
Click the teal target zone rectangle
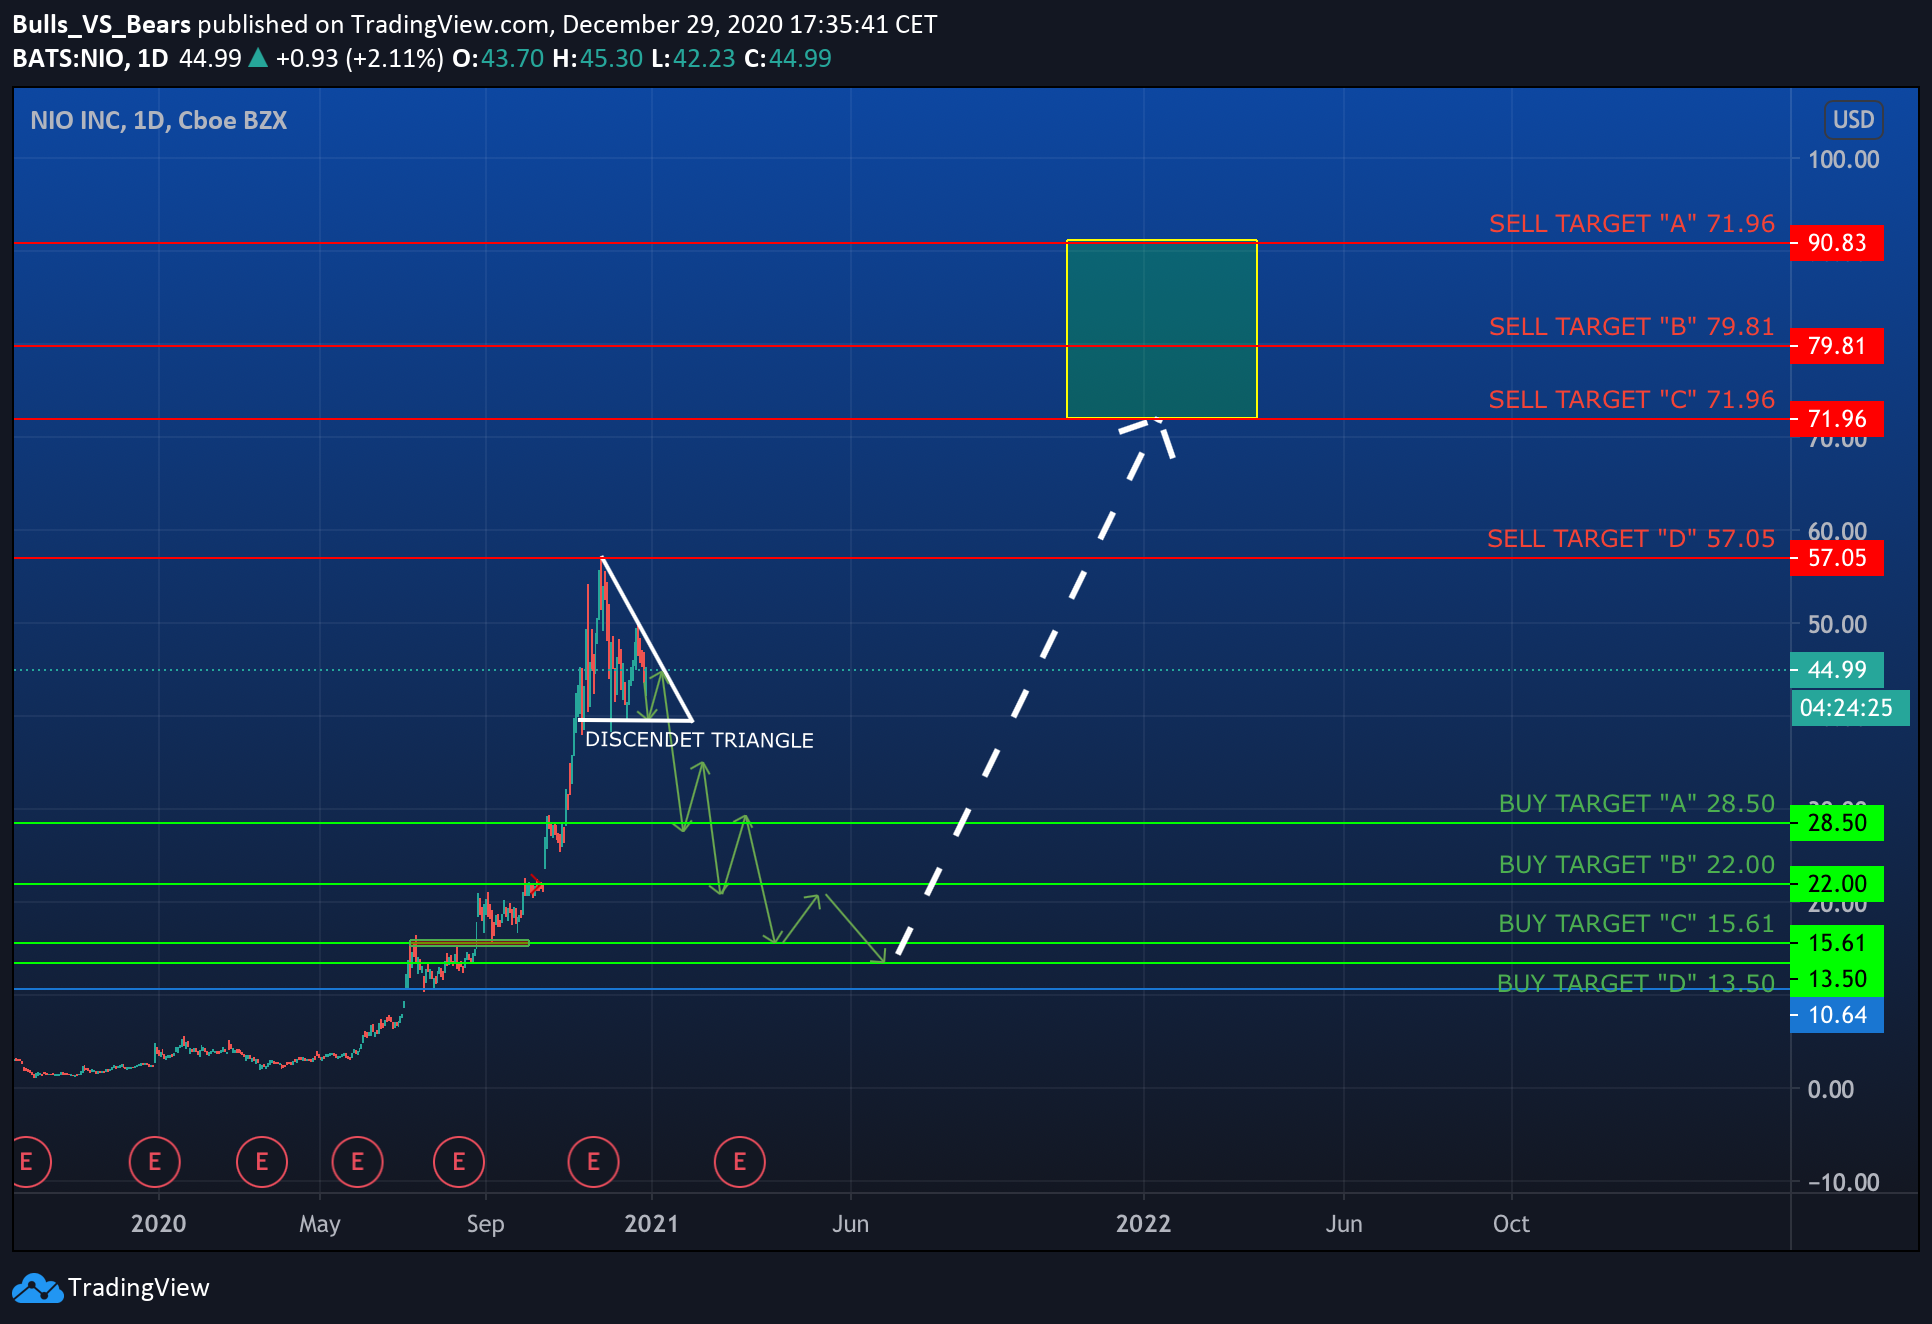pyautogui.click(x=1161, y=329)
